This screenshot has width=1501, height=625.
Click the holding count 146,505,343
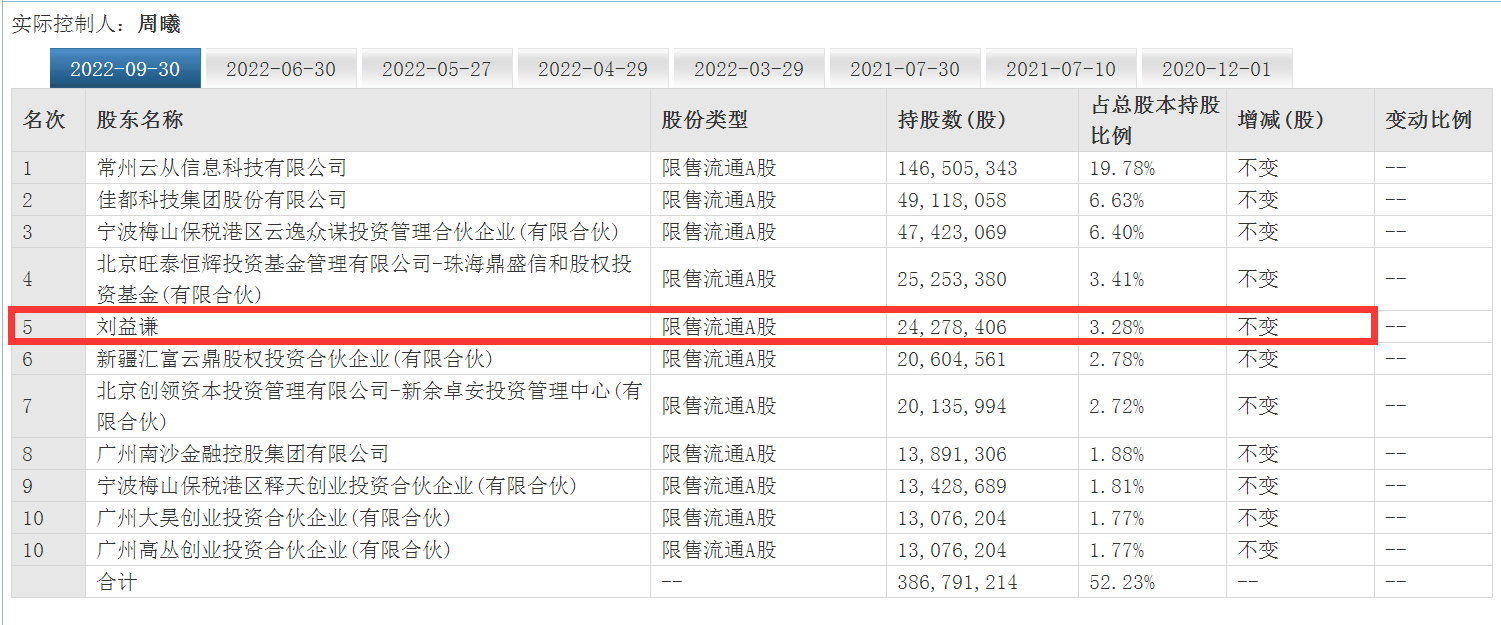click(957, 168)
